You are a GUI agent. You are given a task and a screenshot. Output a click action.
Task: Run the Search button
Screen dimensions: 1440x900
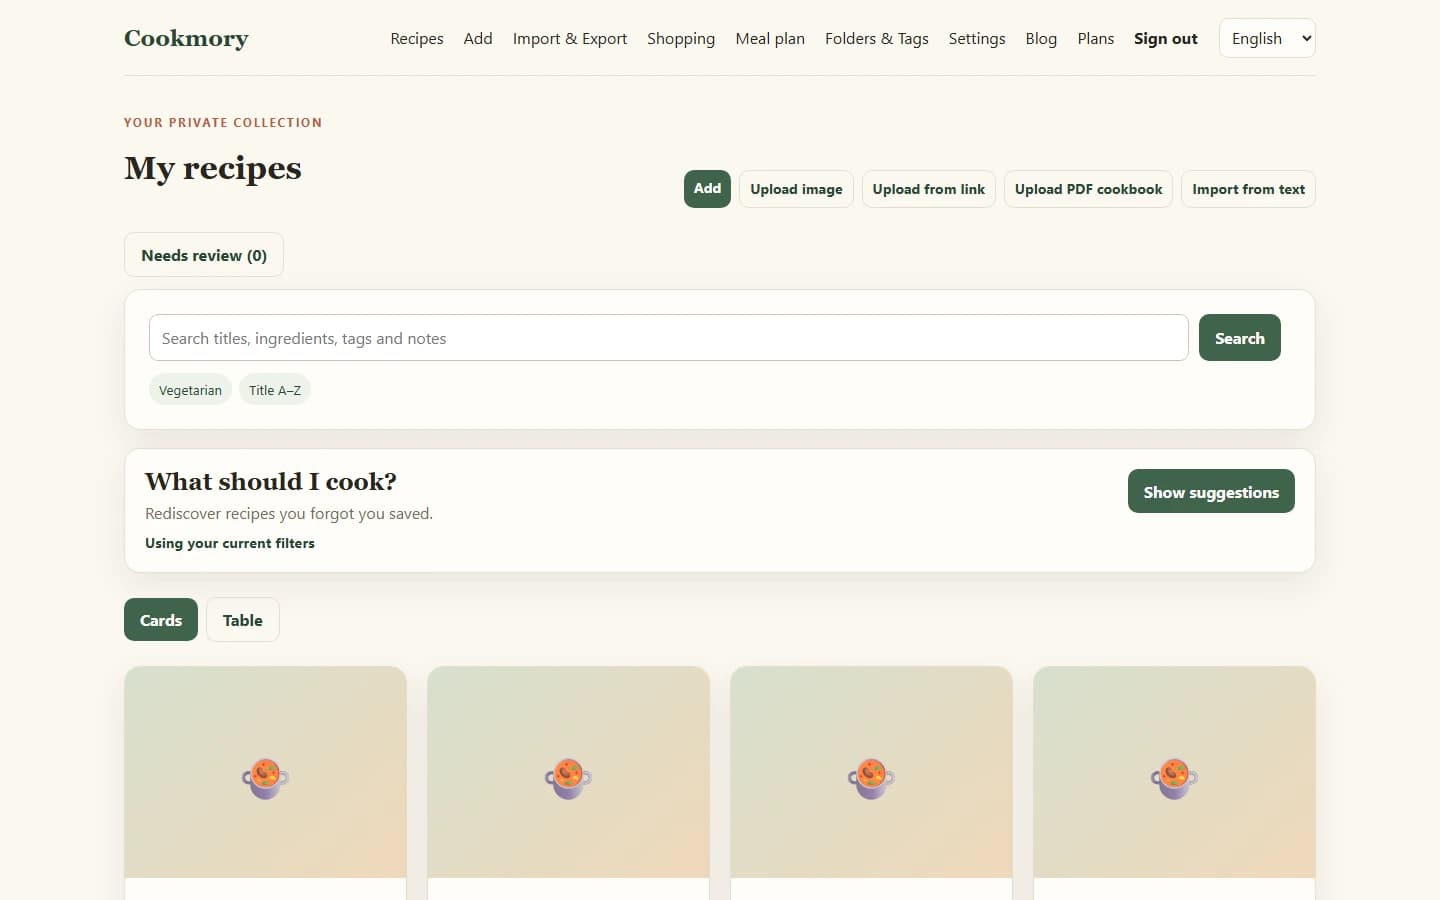pyautogui.click(x=1240, y=338)
